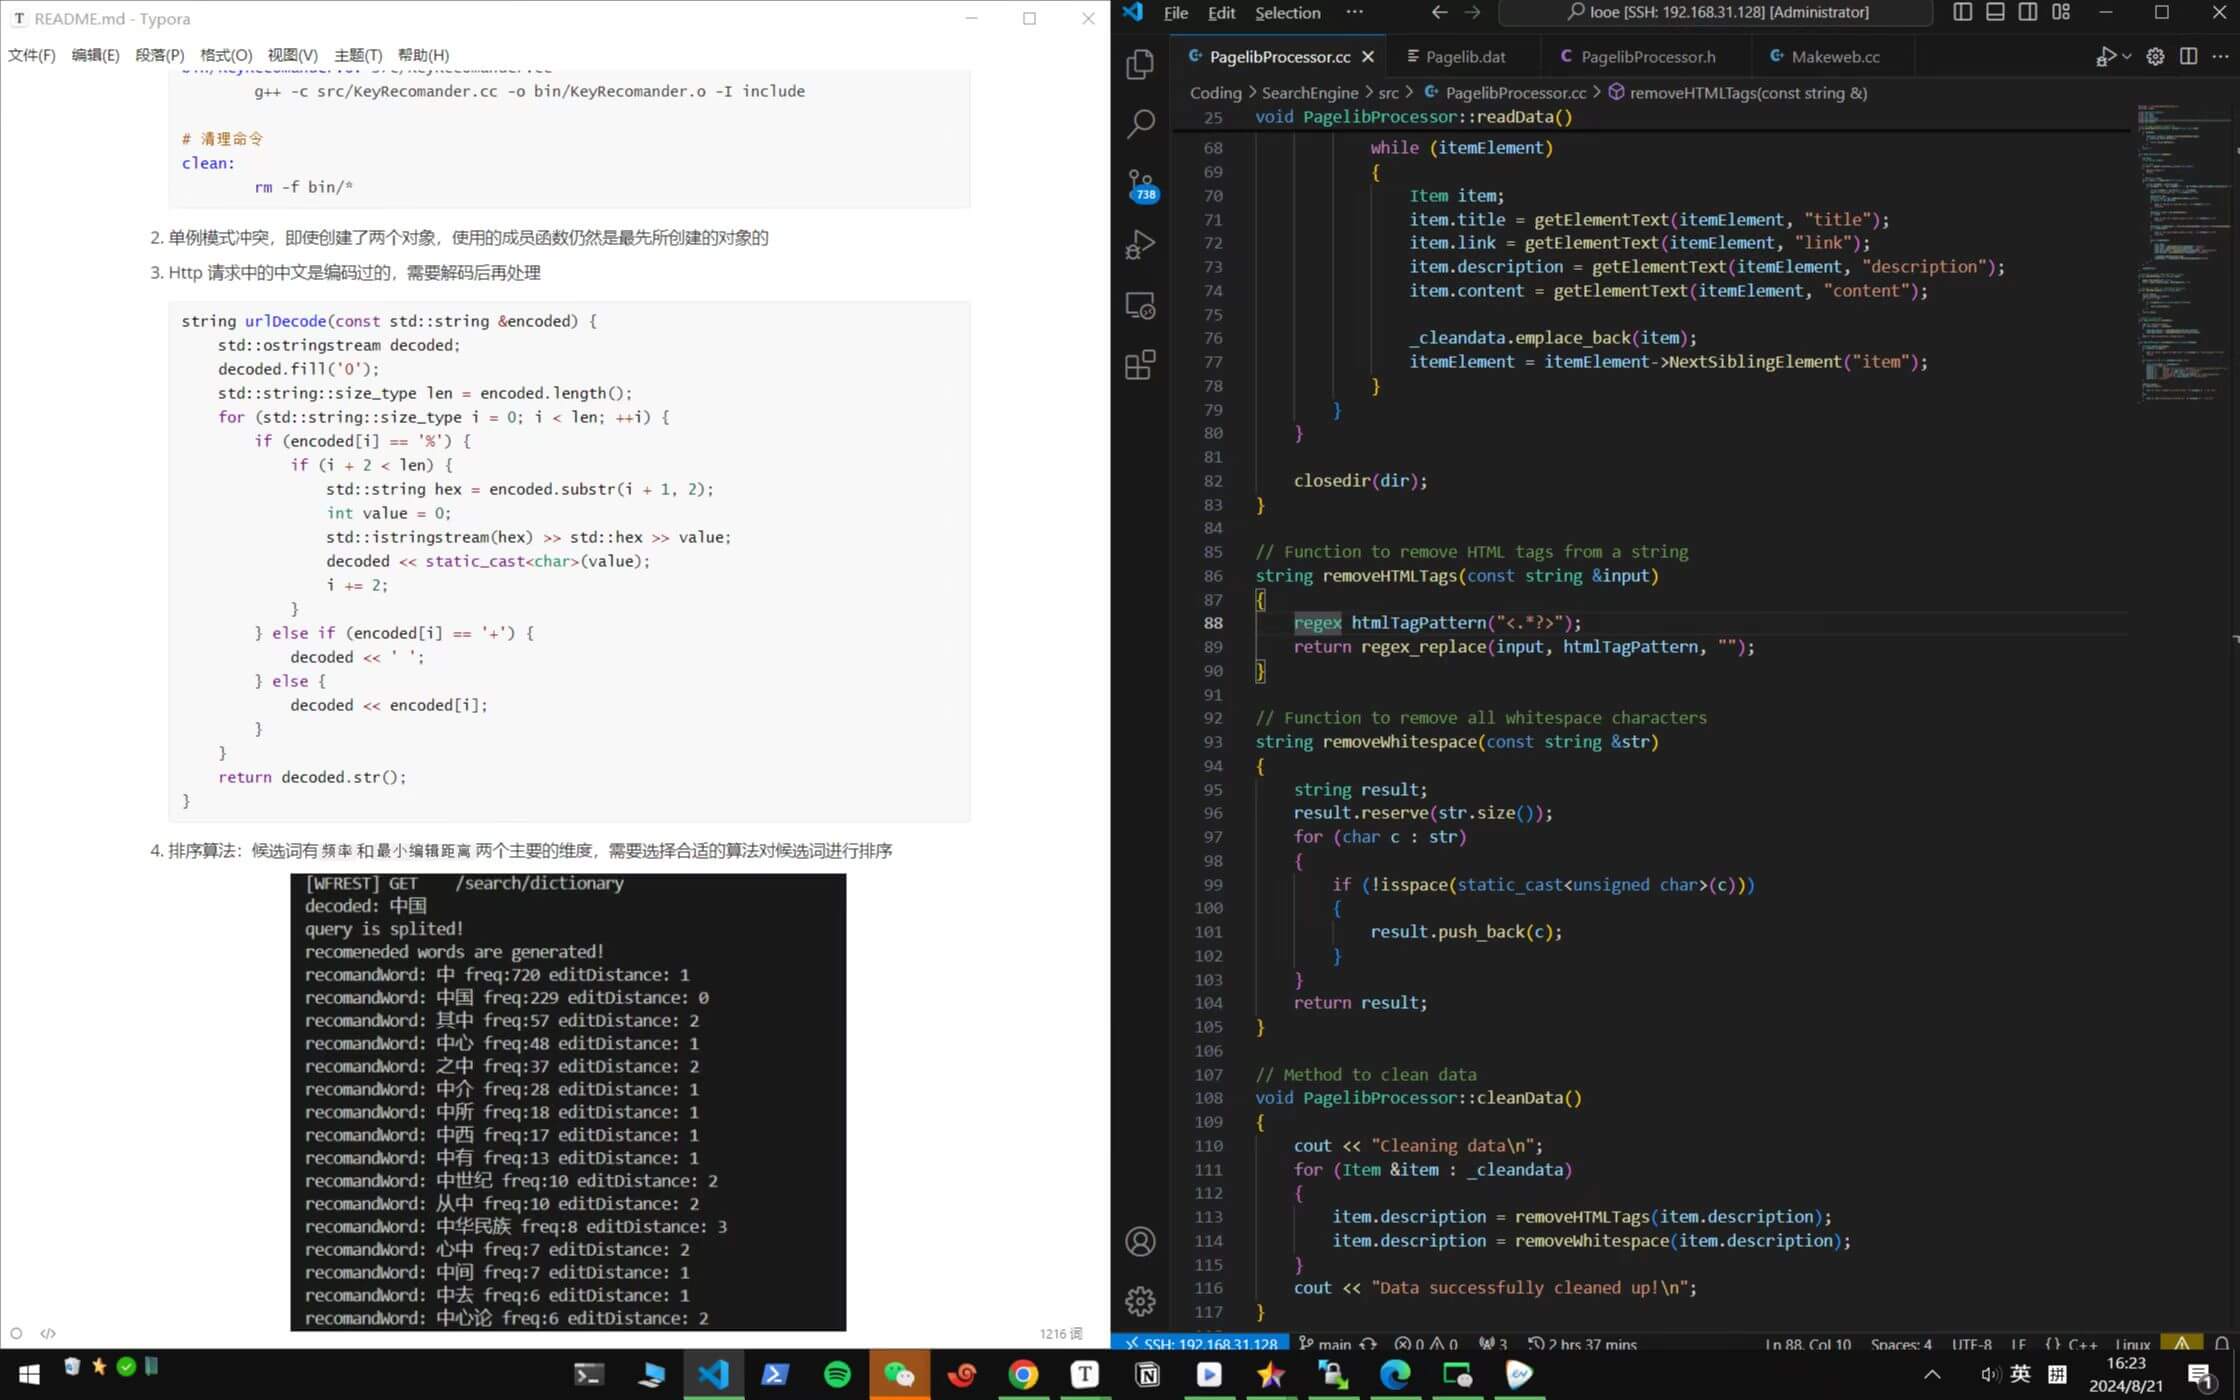Open run button dropdown arrow in editor
The height and width of the screenshot is (1400, 2240).
click(x=2126, y=57)
